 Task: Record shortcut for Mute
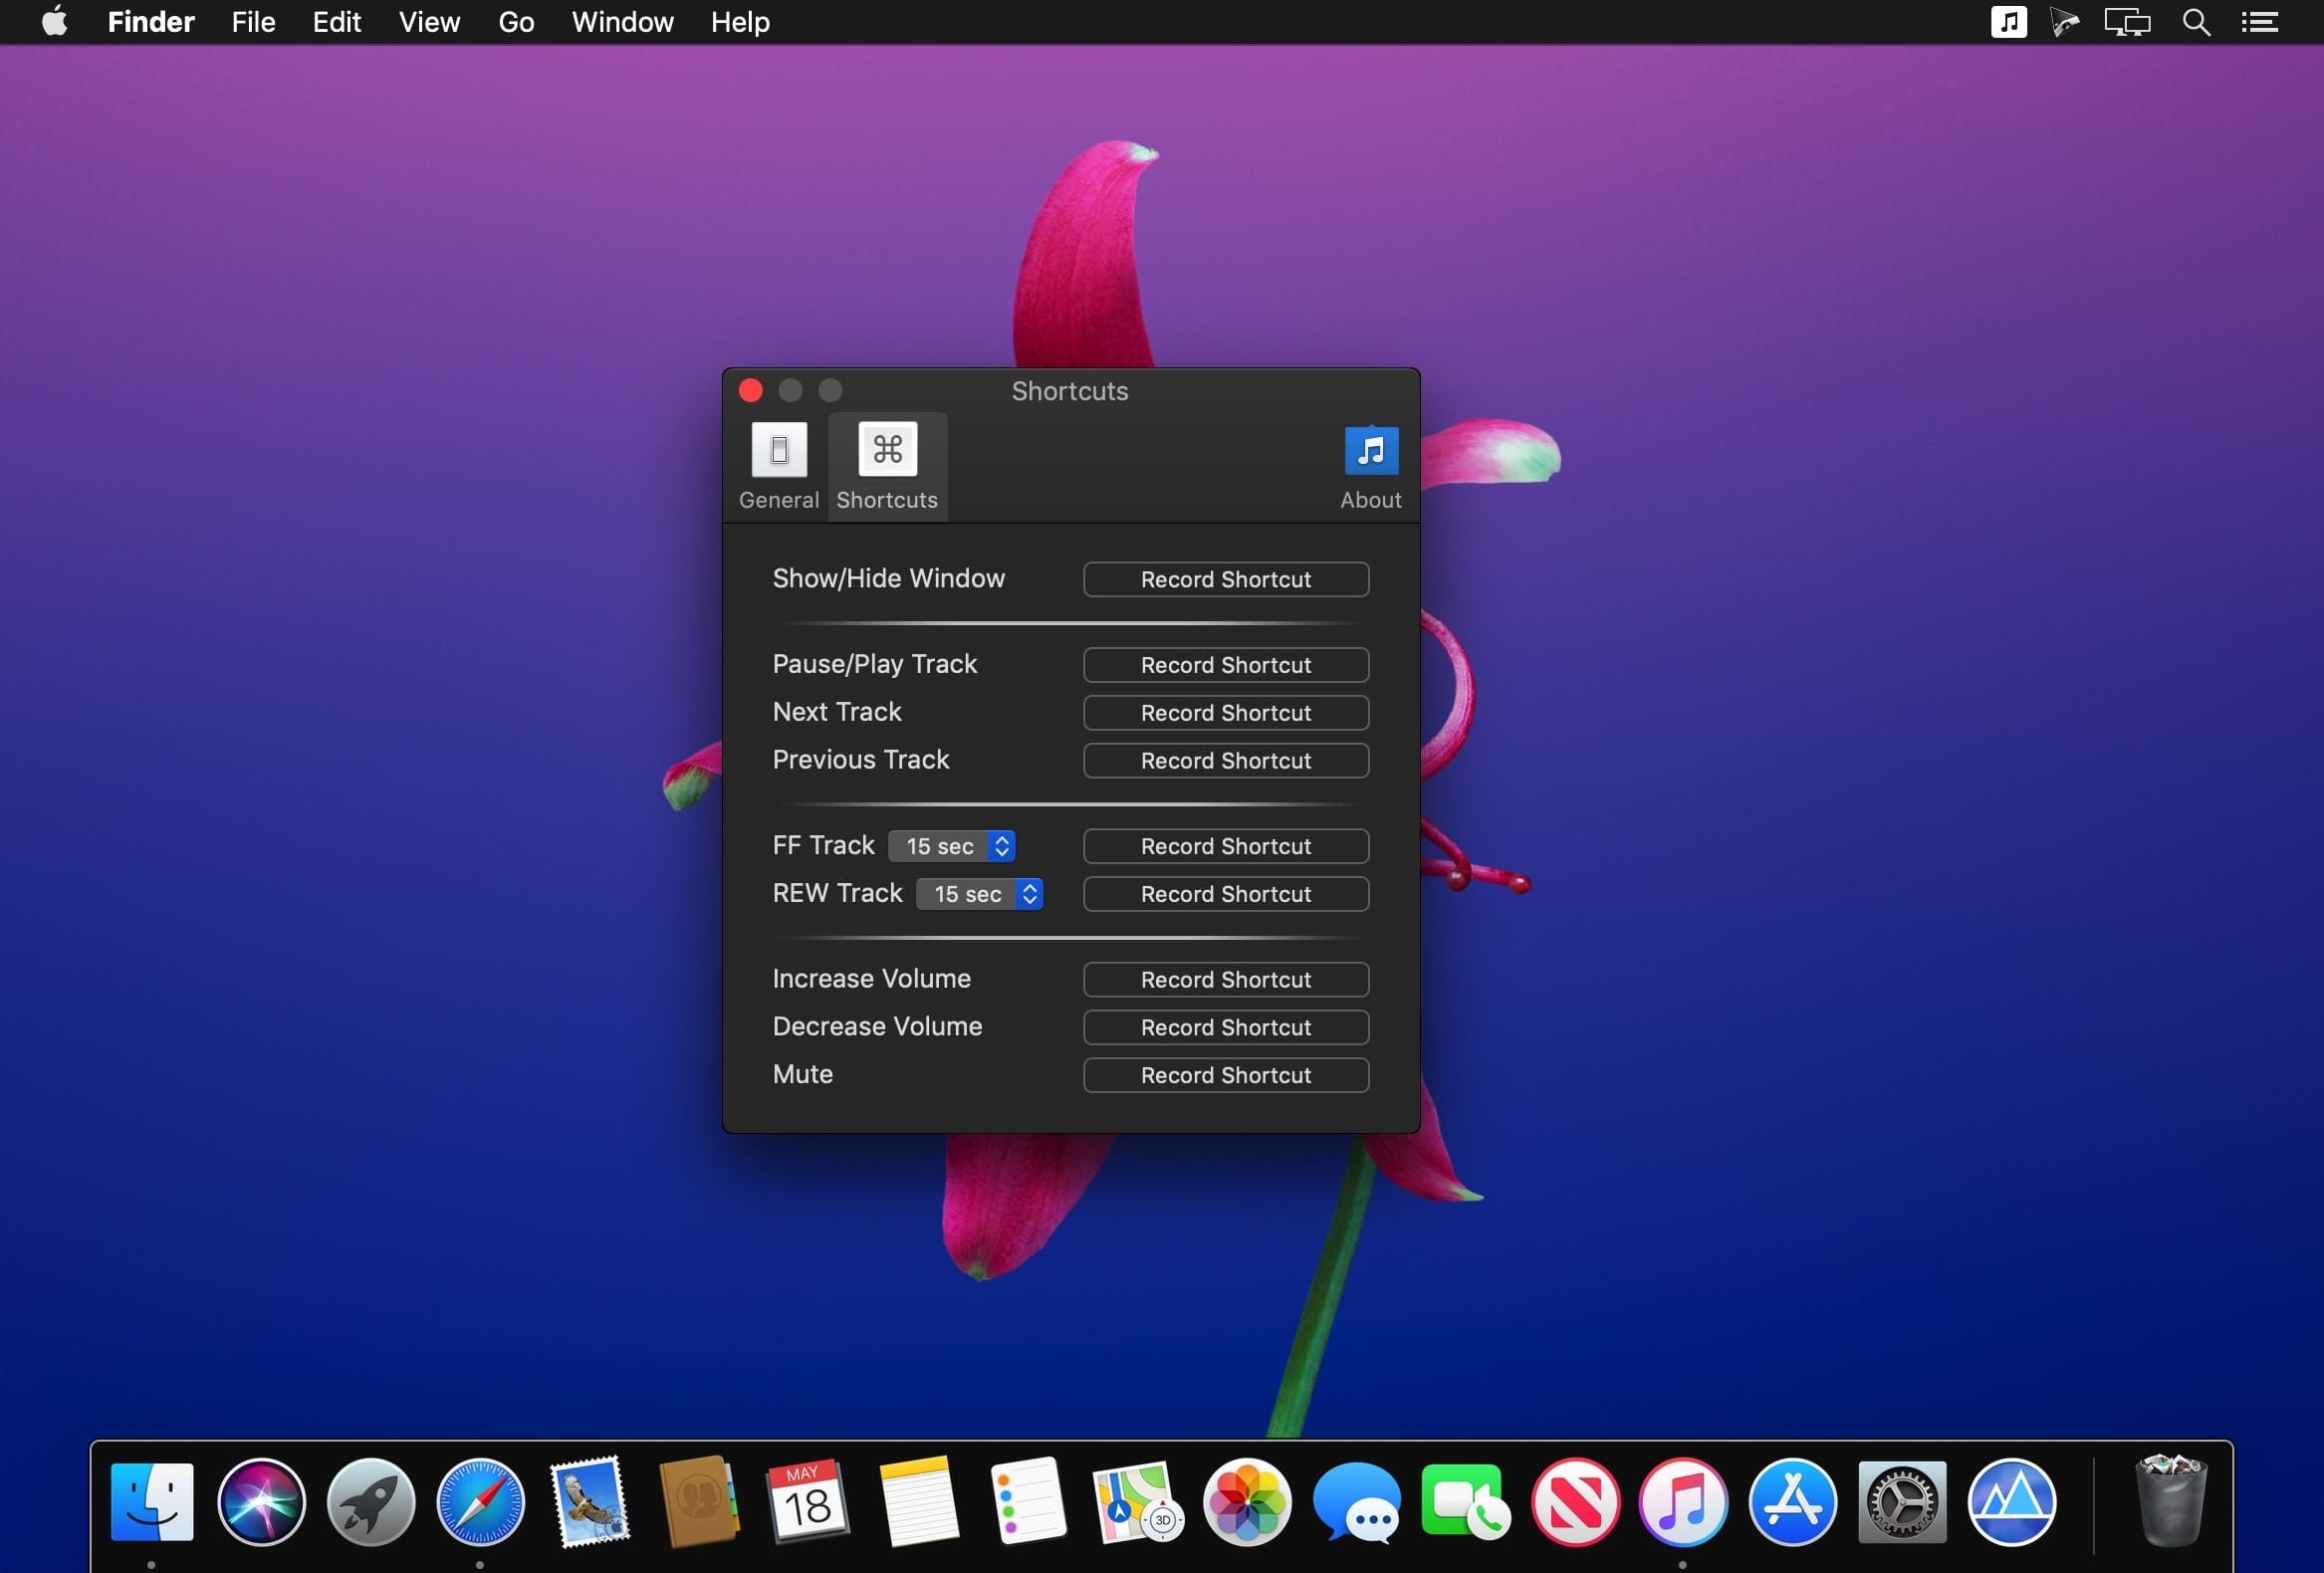click(1226, 1076)
